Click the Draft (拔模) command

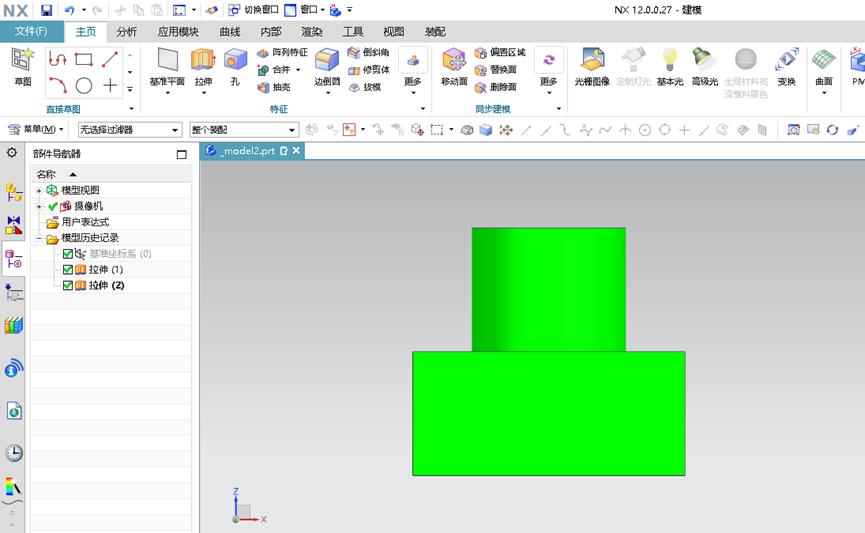tap(365, 87)
